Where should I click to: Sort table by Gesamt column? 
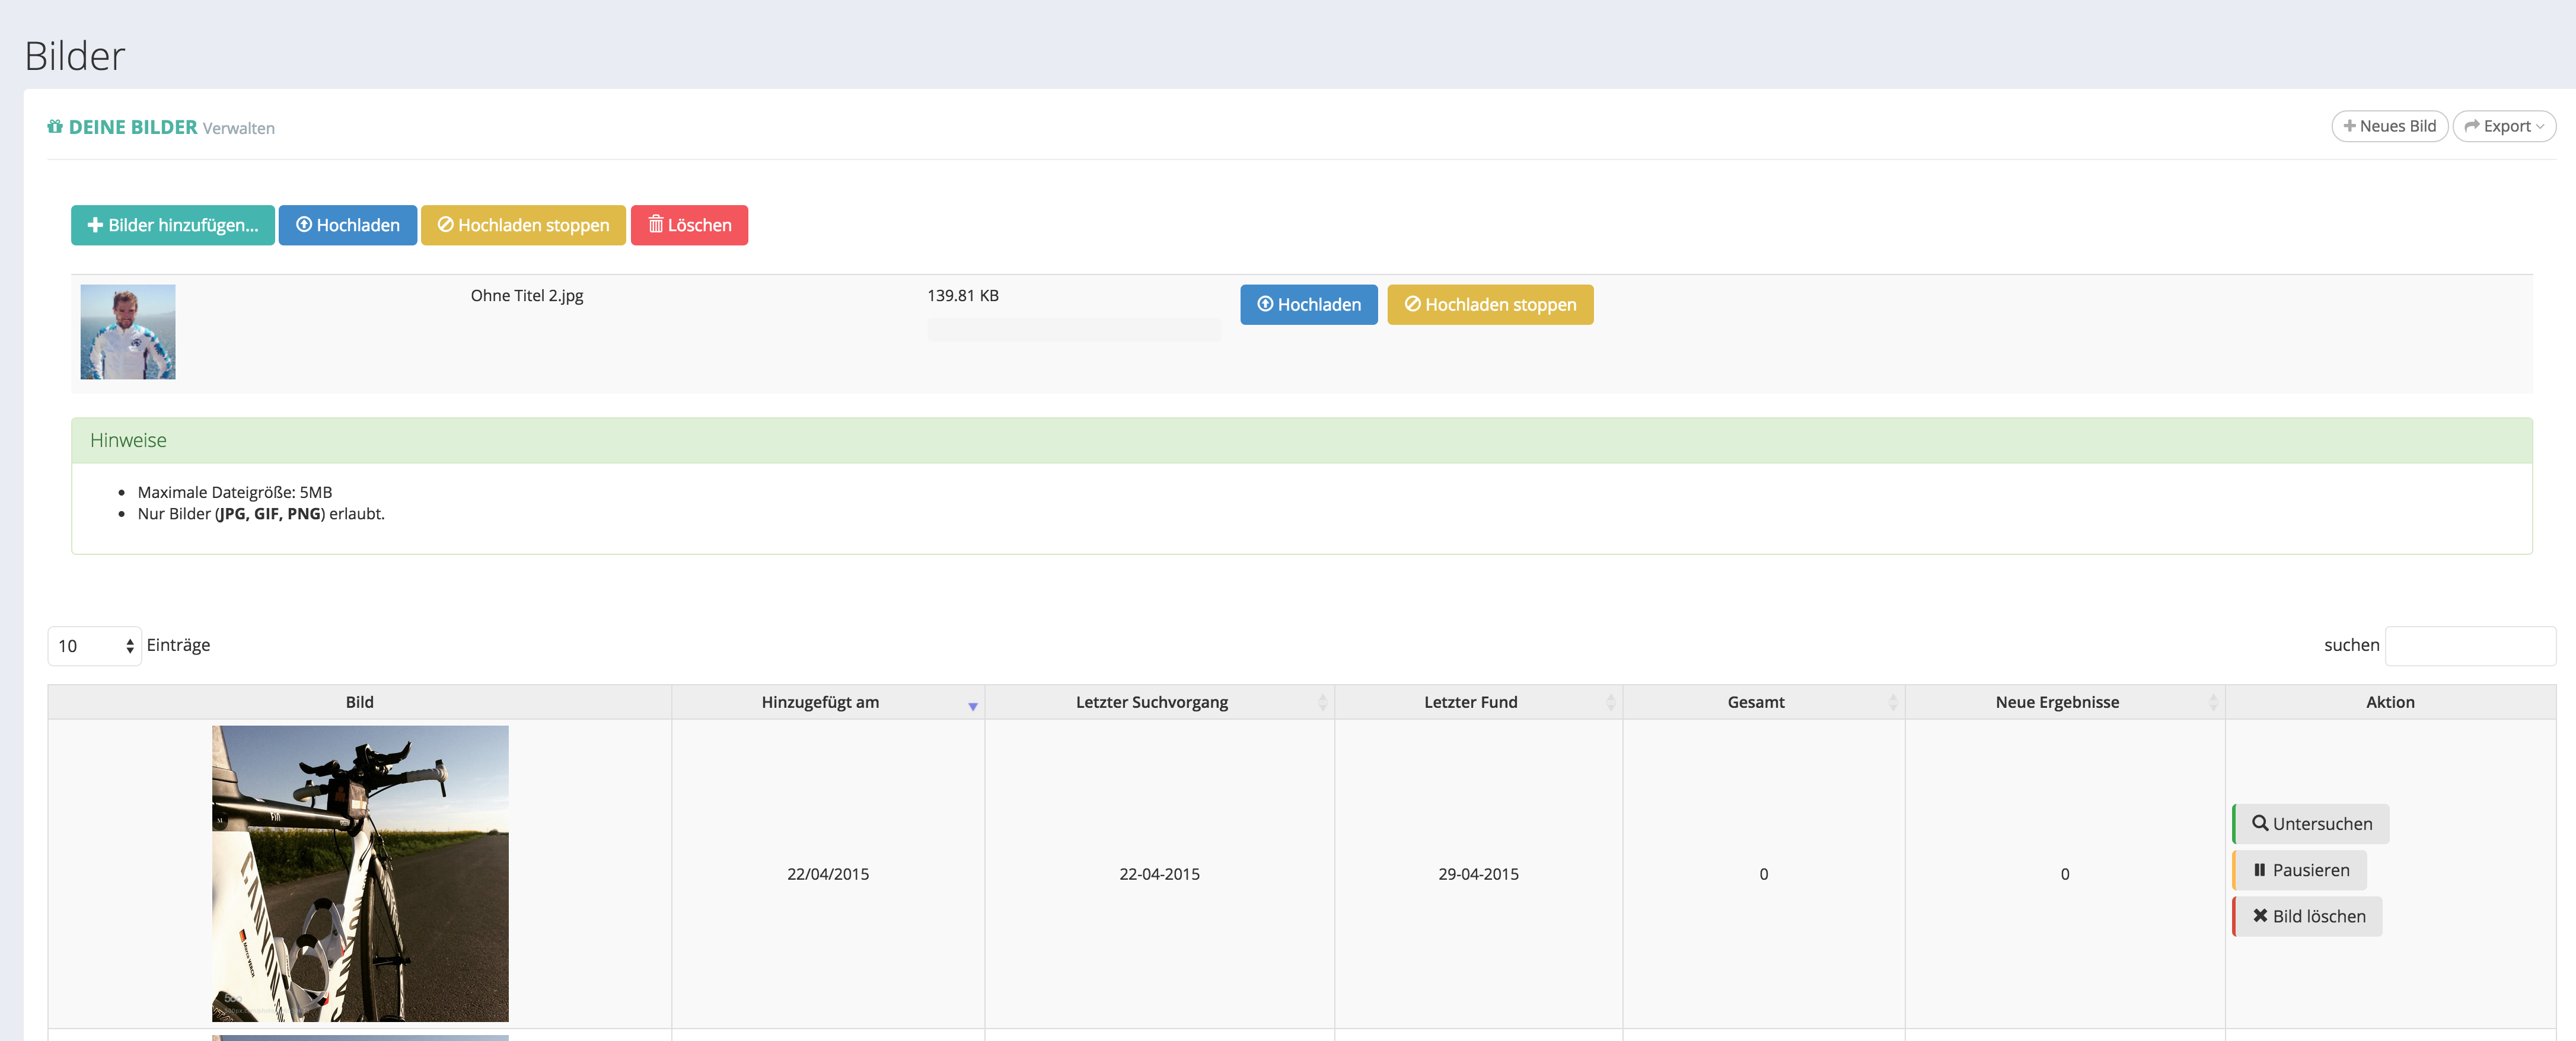[x=1764, y=702]
